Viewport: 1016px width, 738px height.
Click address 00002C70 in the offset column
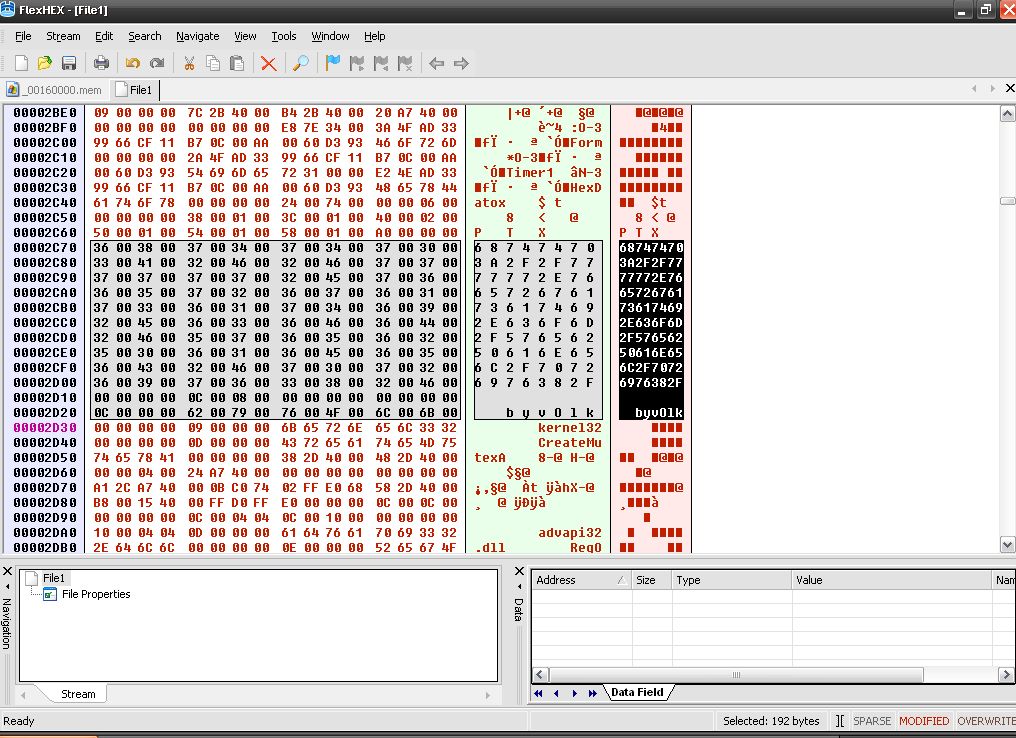45,248
